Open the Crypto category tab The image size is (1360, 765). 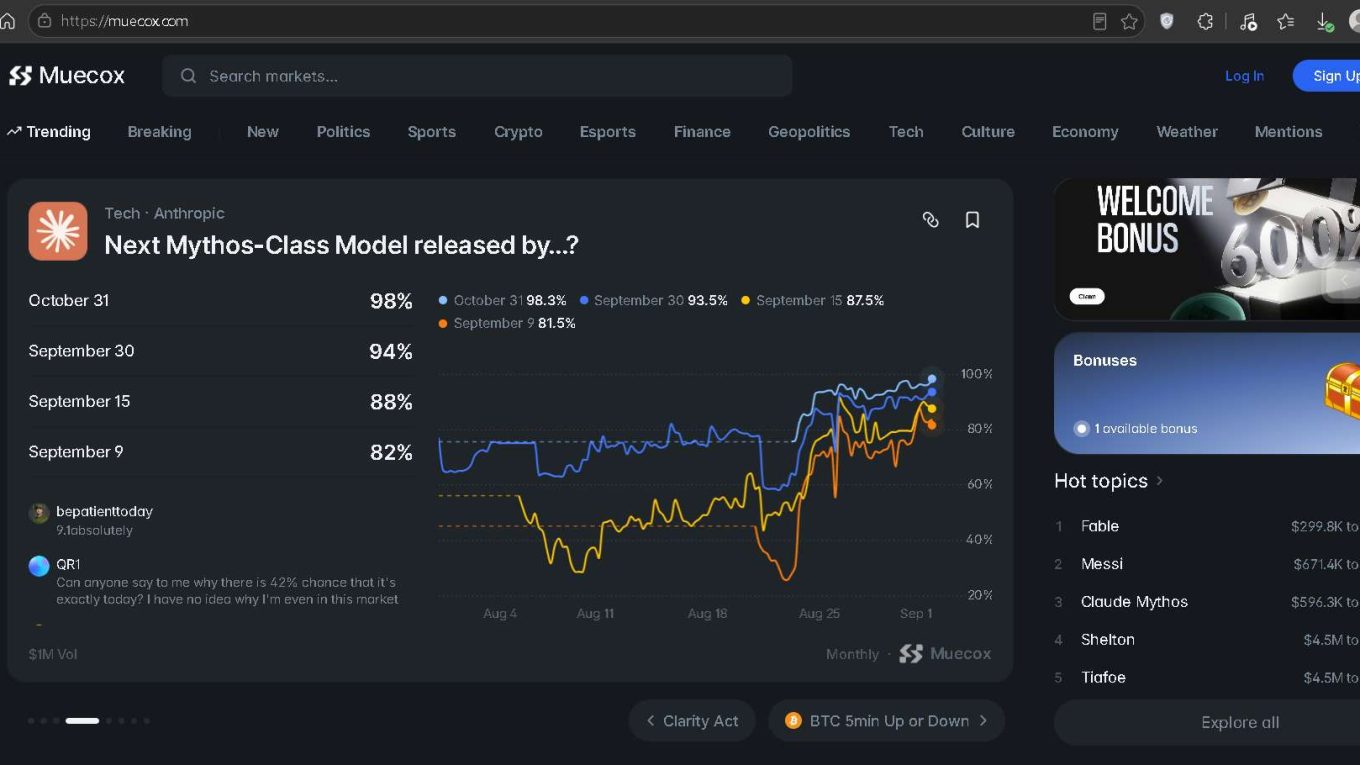pyautogui.click(x=518, y=132)
